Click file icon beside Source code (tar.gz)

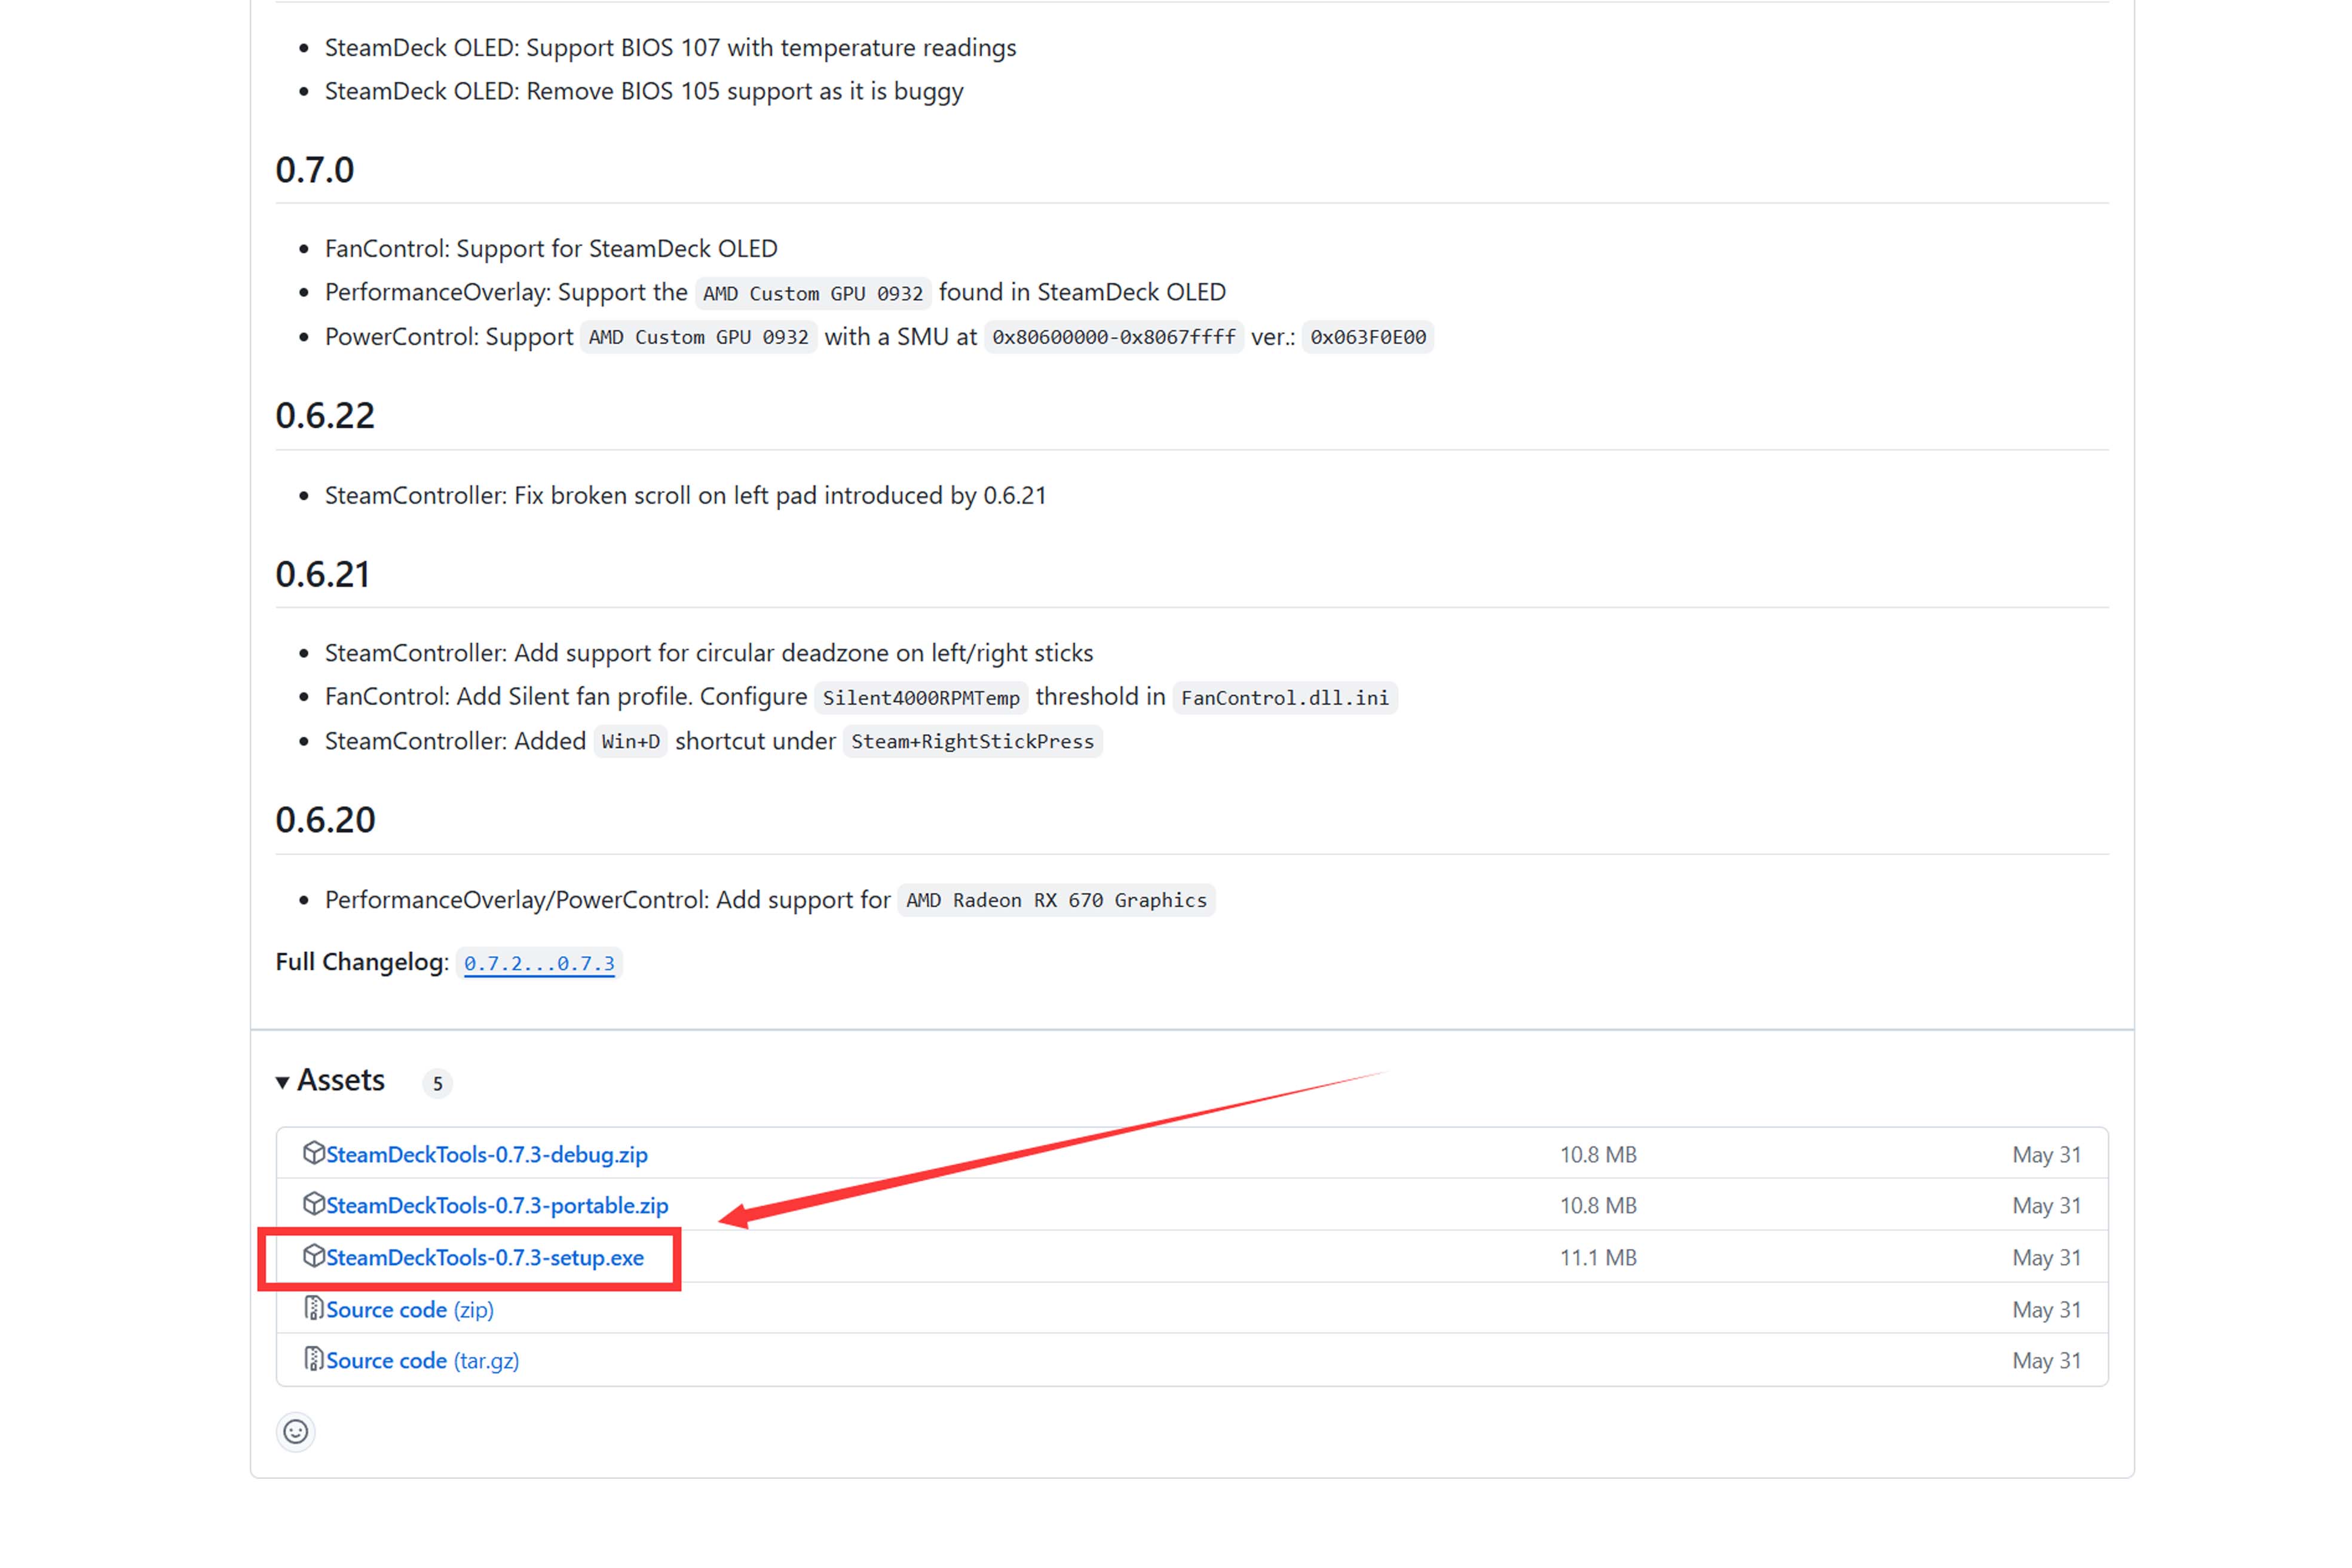(x=313, y=1359)
